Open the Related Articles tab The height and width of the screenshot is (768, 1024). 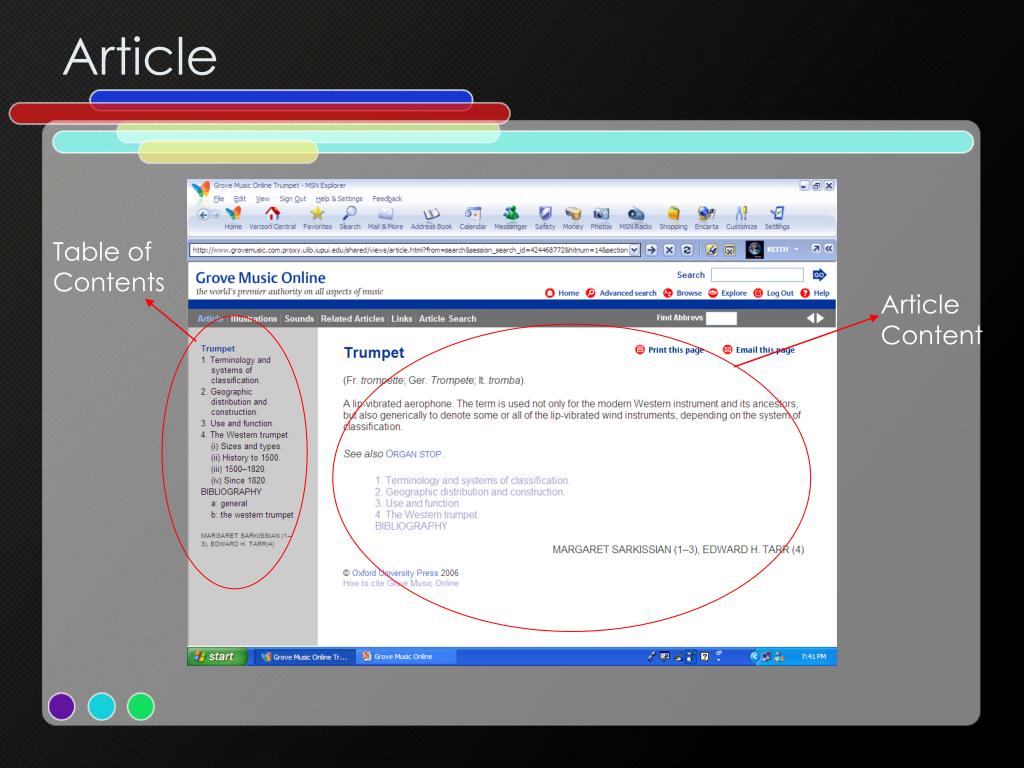point(353,319)
